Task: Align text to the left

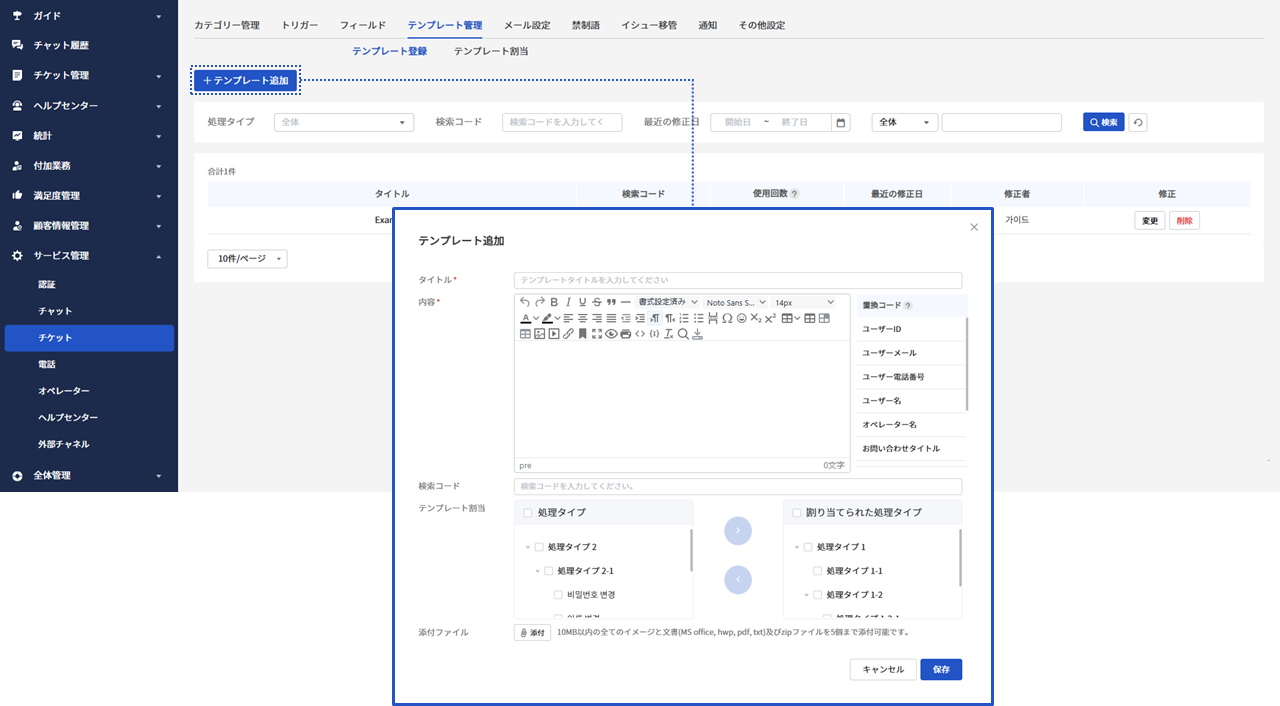Action: [568, 318]
